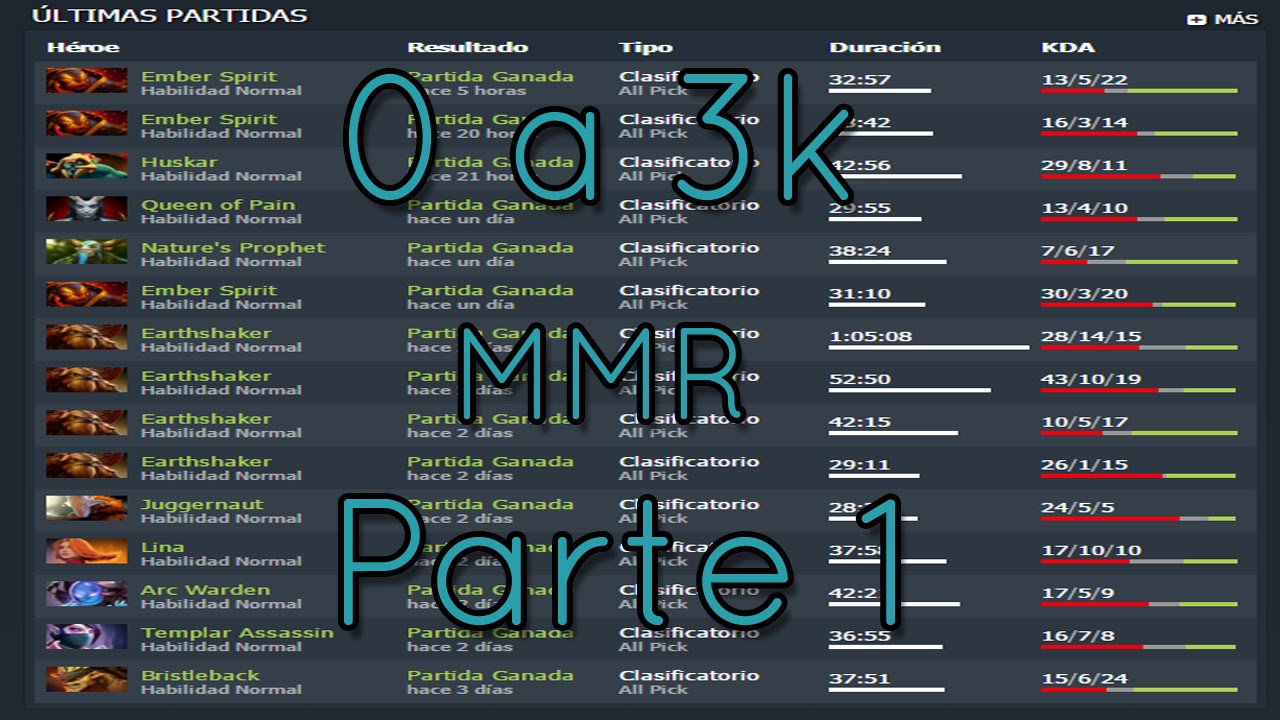Image resolution: width=1280 pixels, height=720 pixels.
Task: Click the KDA bar under 26/1/15
Action: pyautogui.click(x=1139, y=476)
